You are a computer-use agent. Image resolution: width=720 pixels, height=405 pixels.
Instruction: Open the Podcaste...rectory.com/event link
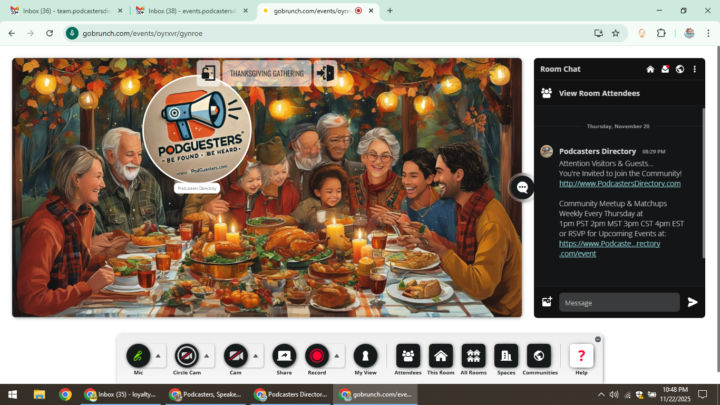[x=609, y=248]
